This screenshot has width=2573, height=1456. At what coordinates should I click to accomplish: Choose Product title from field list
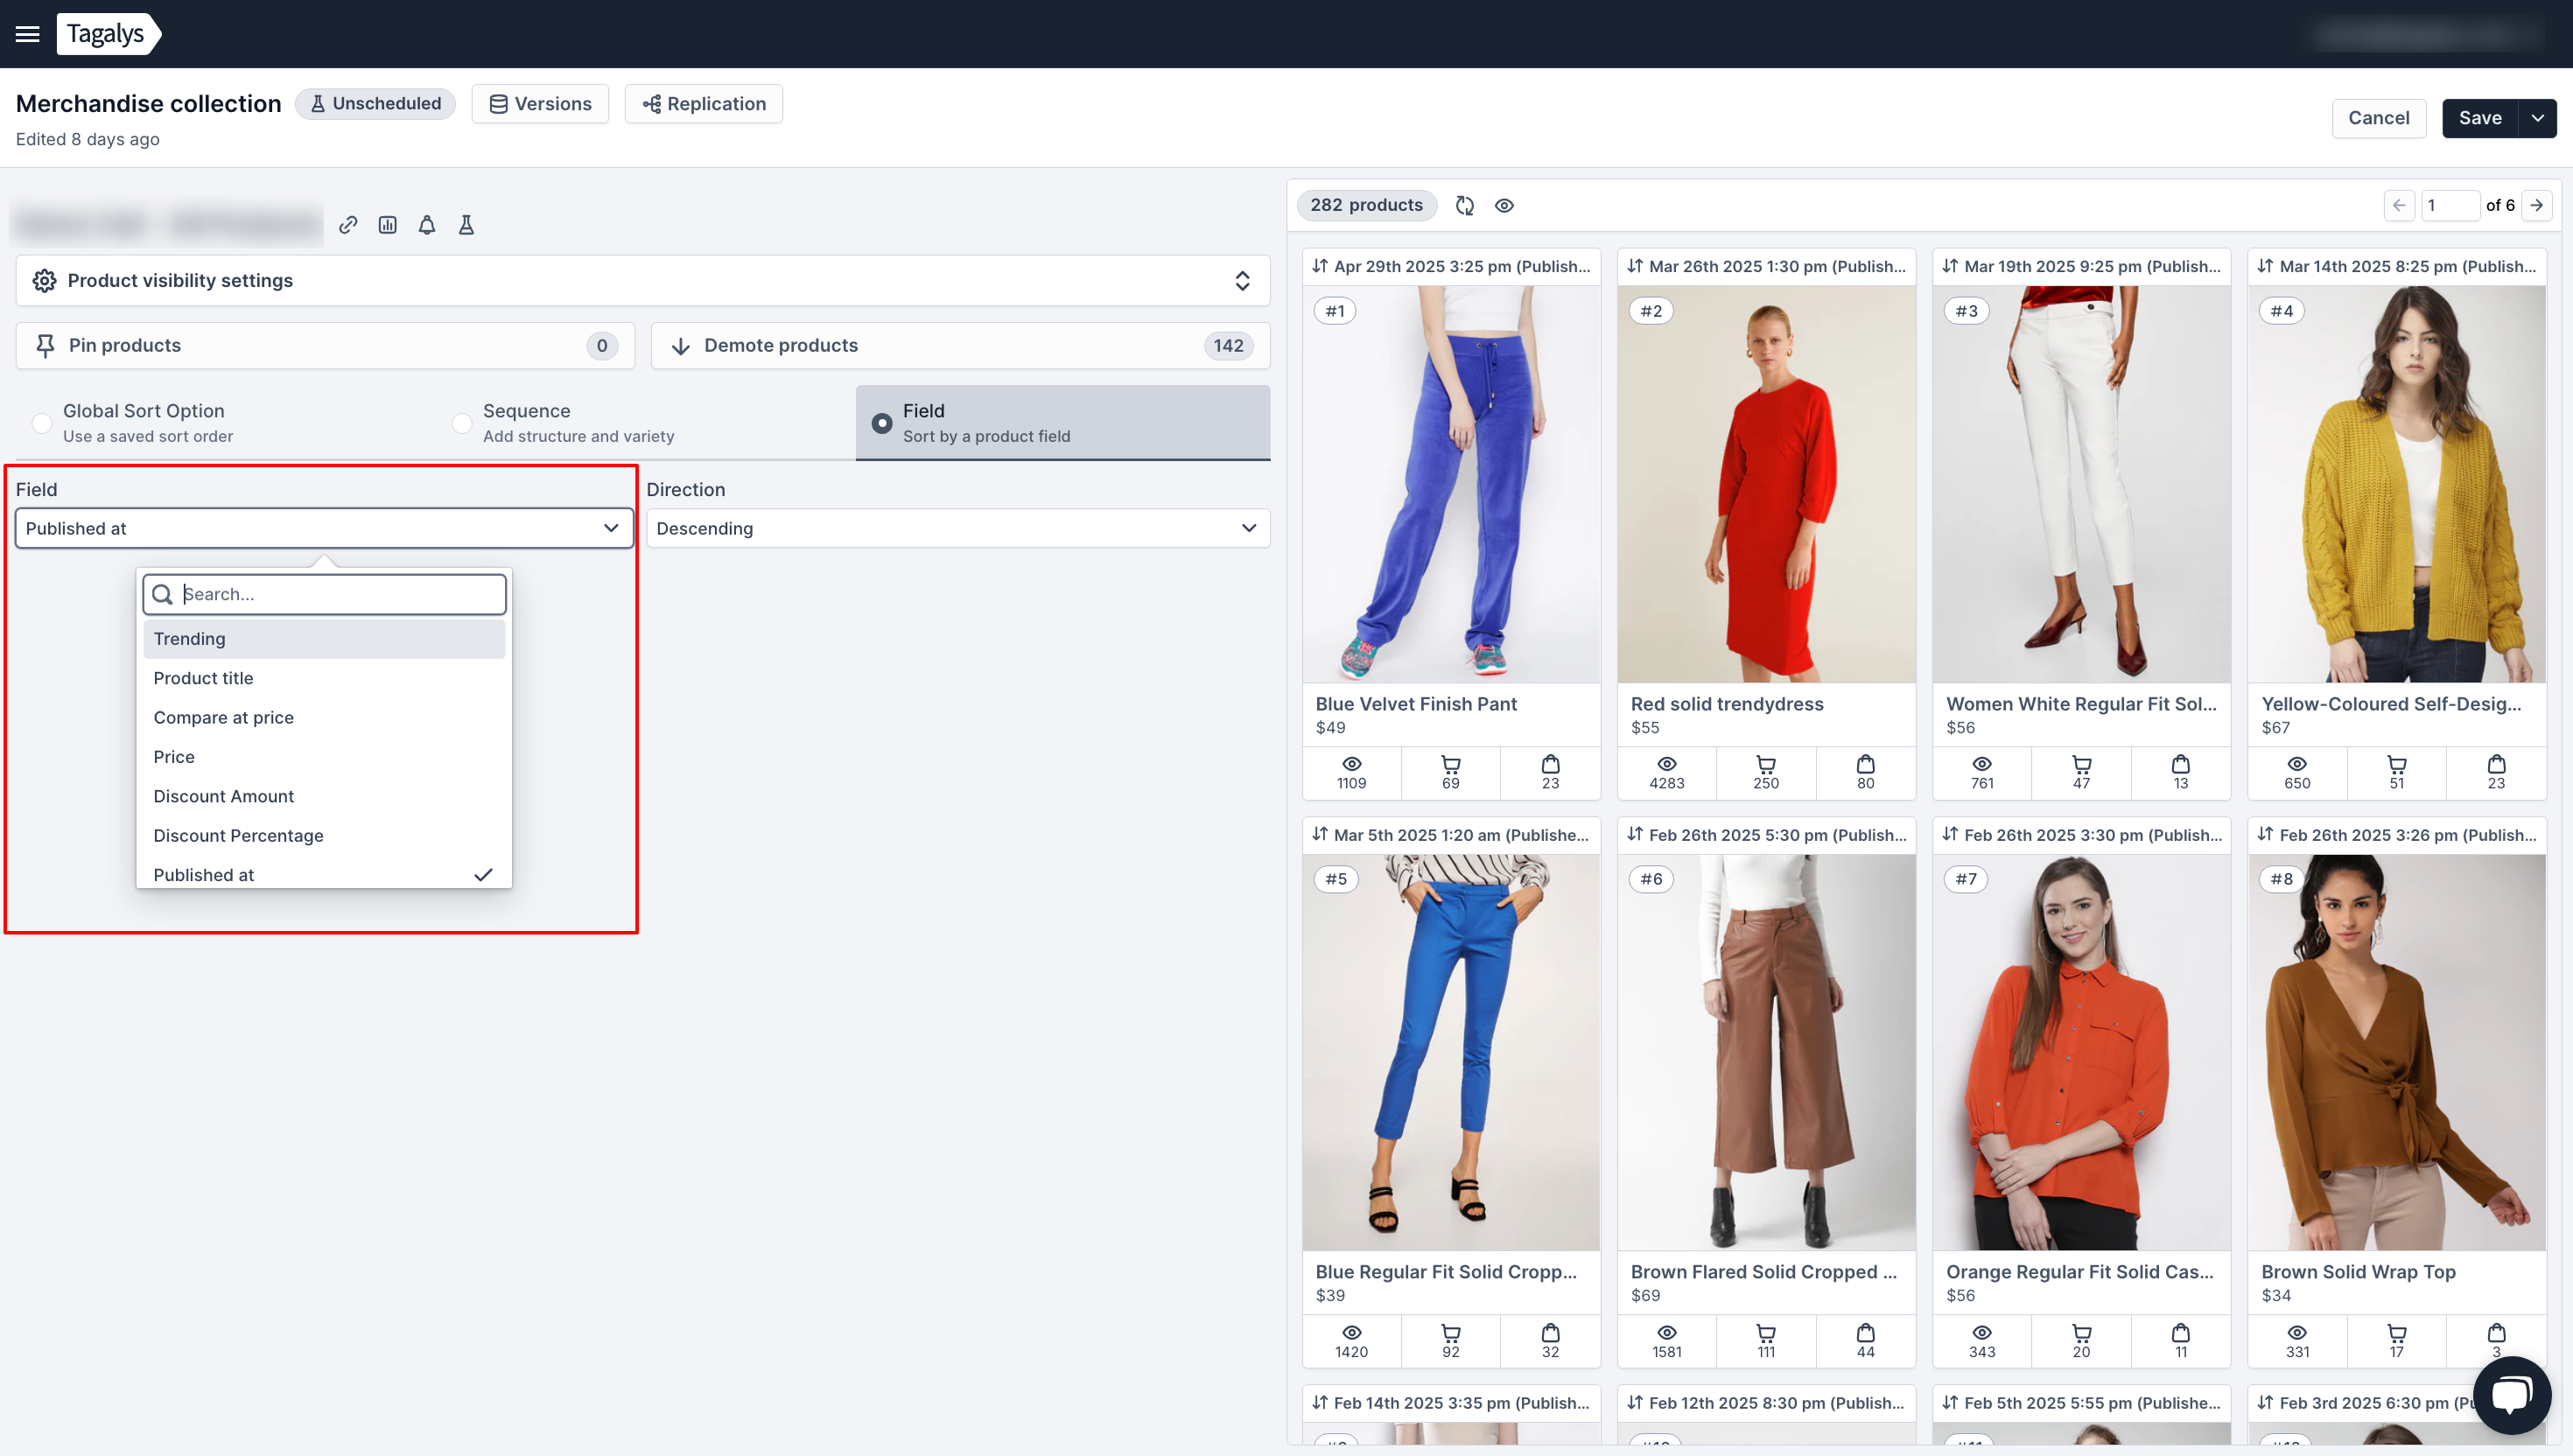pos(324,678)
